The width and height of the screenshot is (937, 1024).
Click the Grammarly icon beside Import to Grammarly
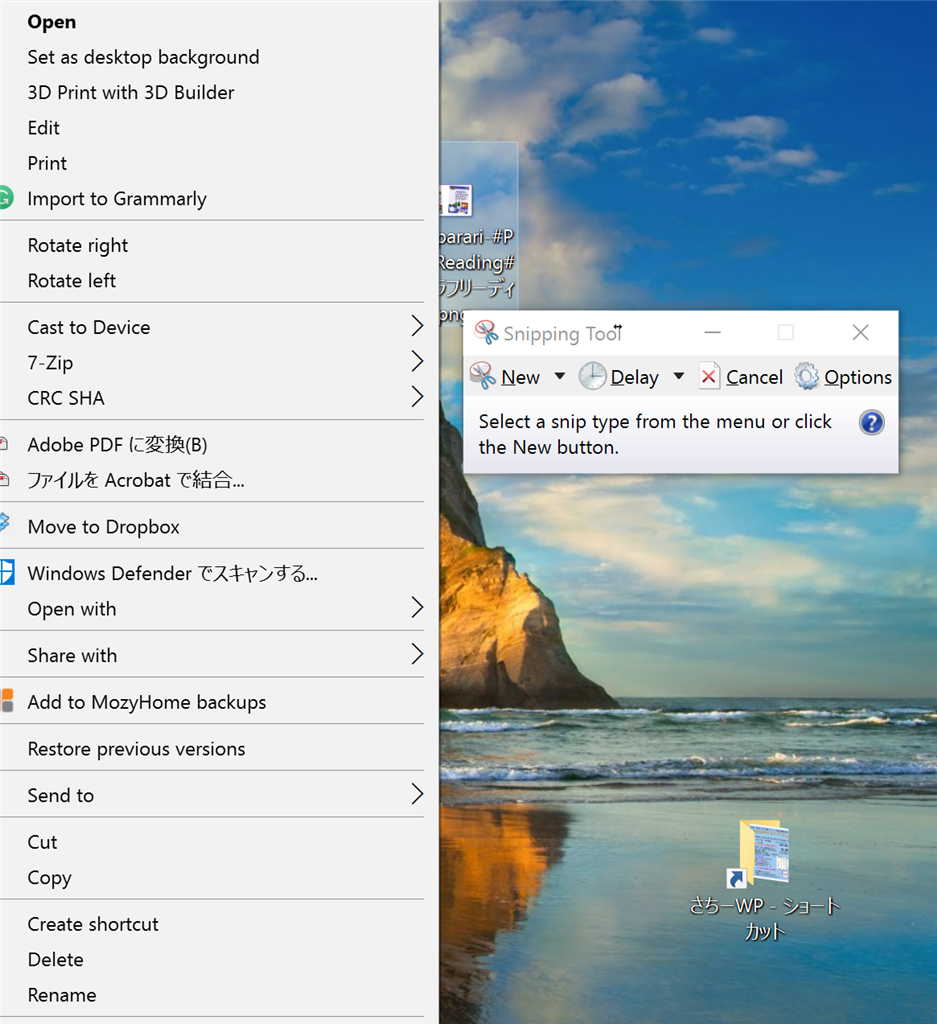(6, 198)
